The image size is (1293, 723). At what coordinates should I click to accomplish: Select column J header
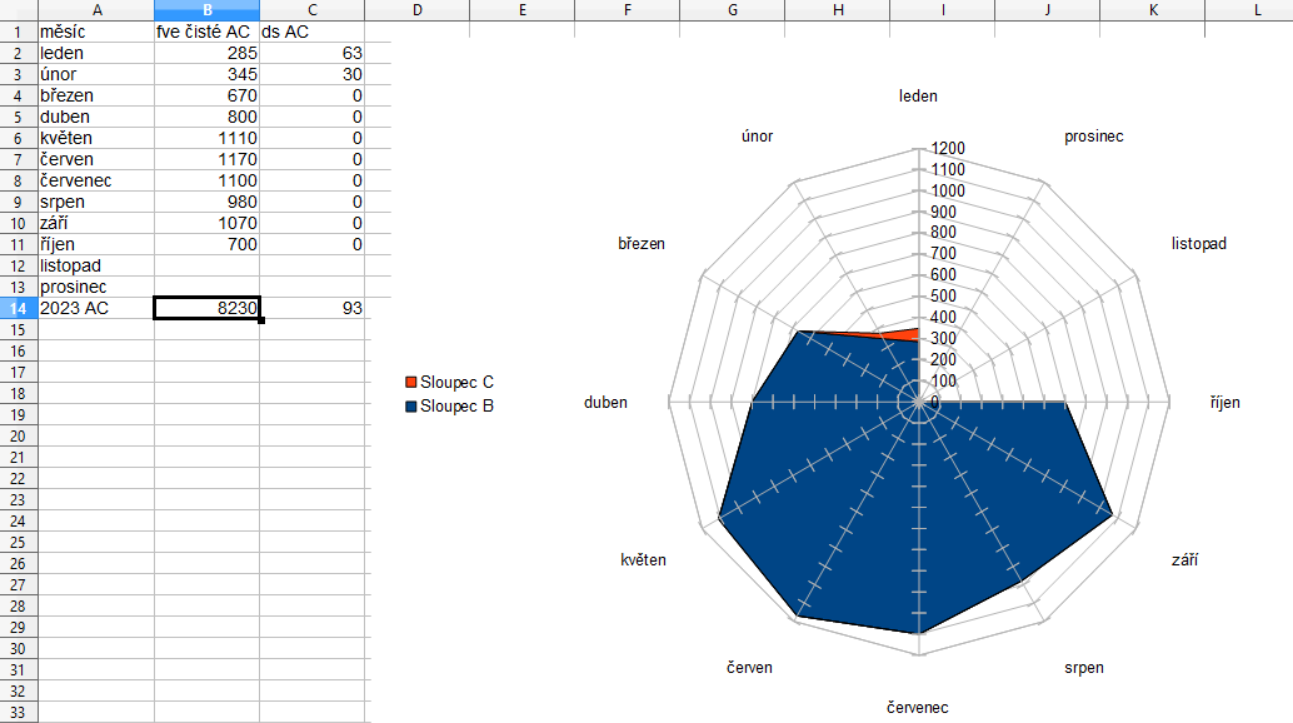(1047, 10)
